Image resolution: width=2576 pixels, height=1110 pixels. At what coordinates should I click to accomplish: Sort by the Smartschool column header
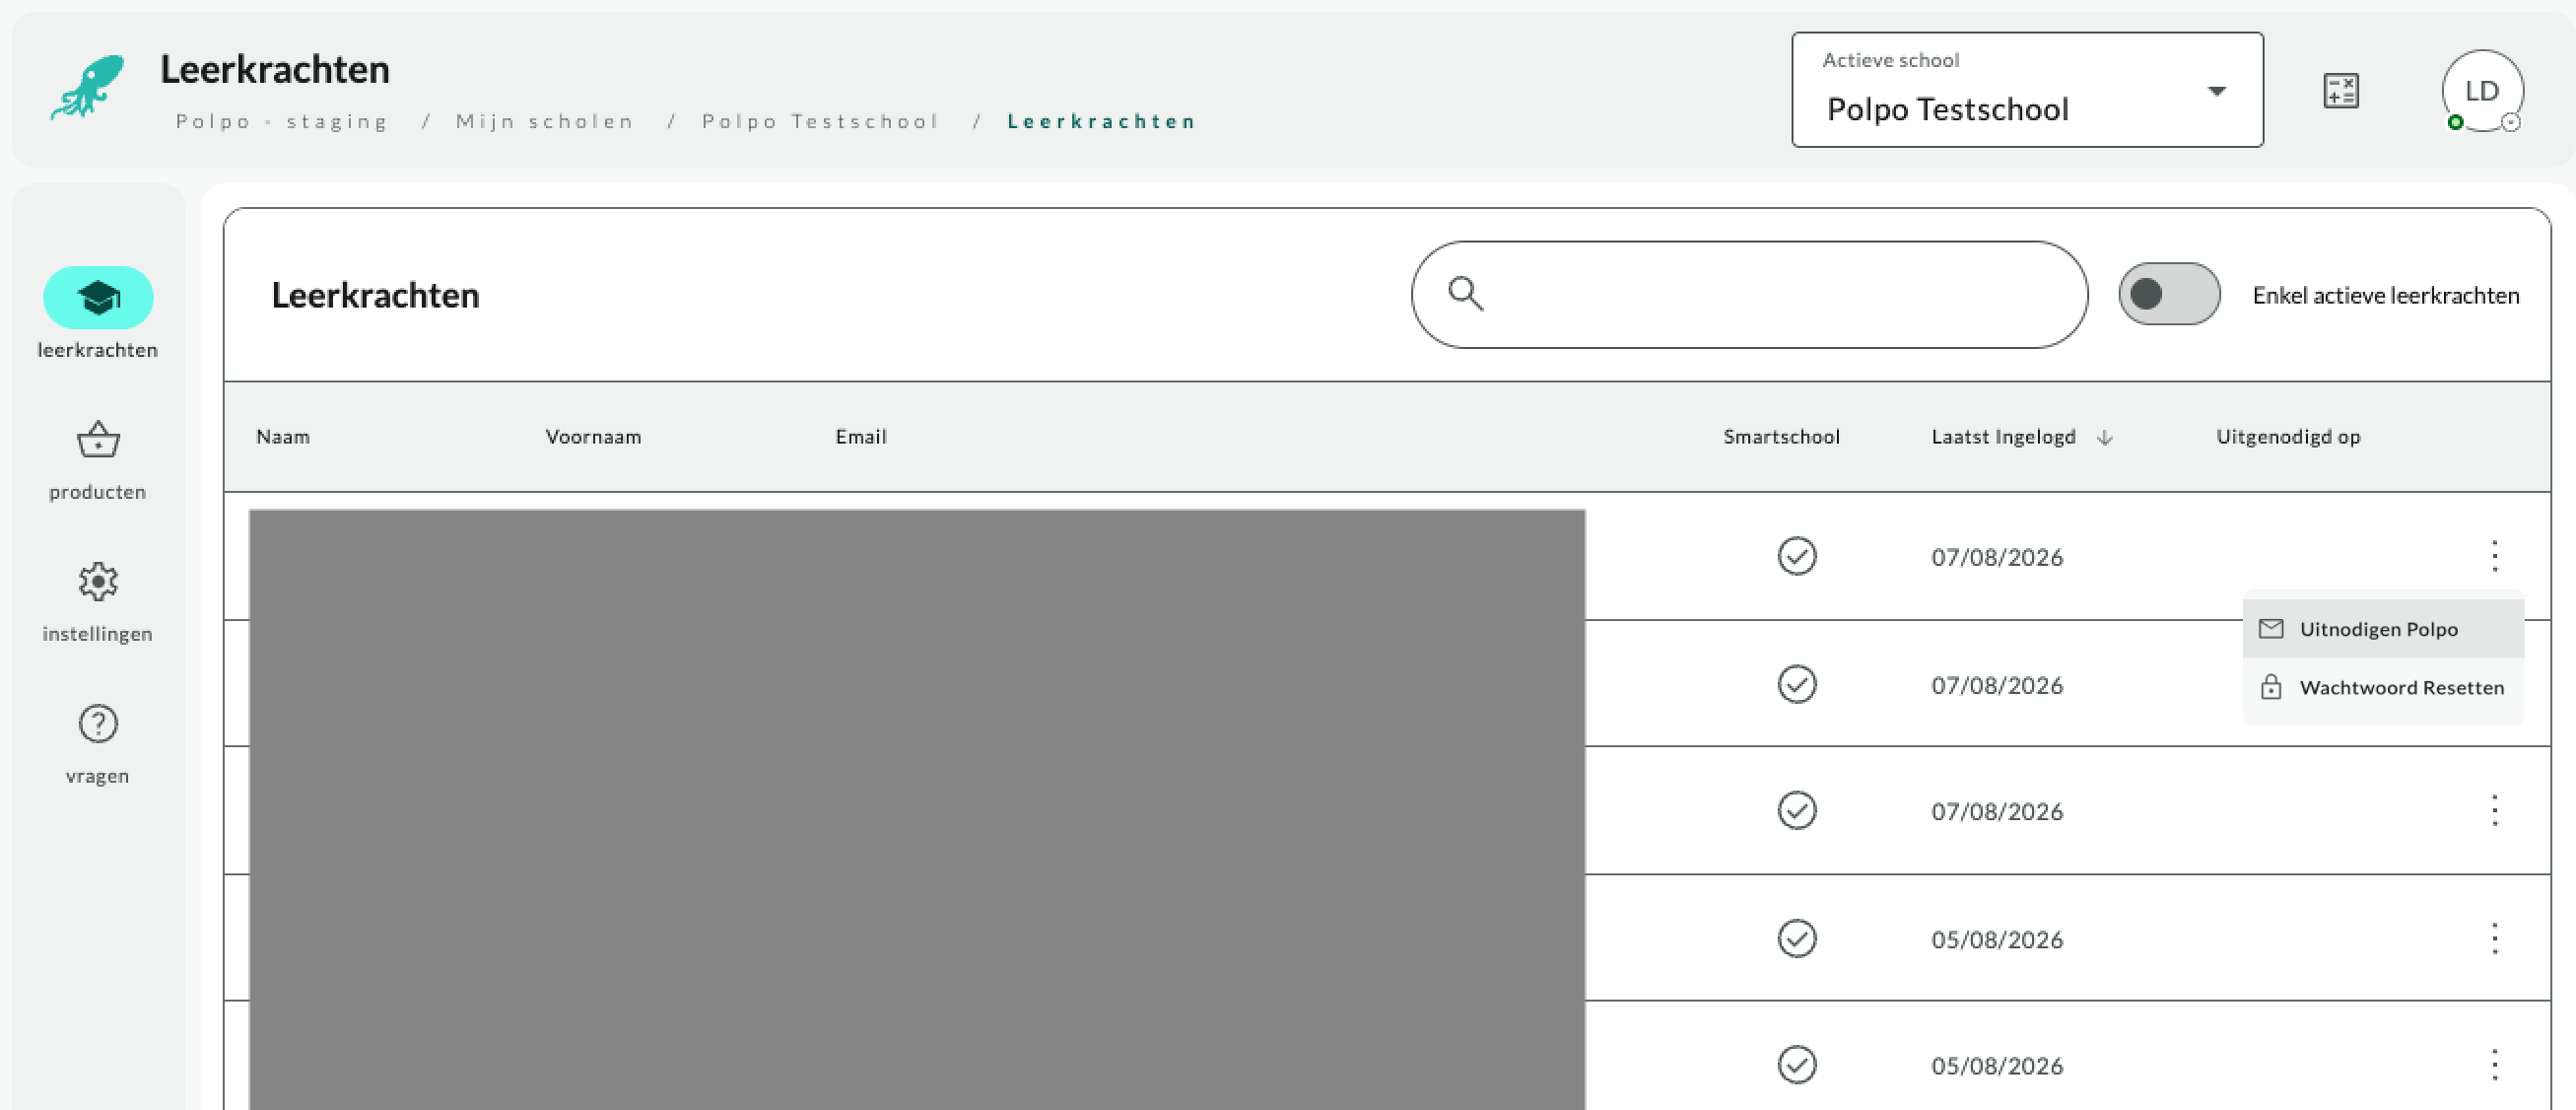click(x=1781, y=437)
